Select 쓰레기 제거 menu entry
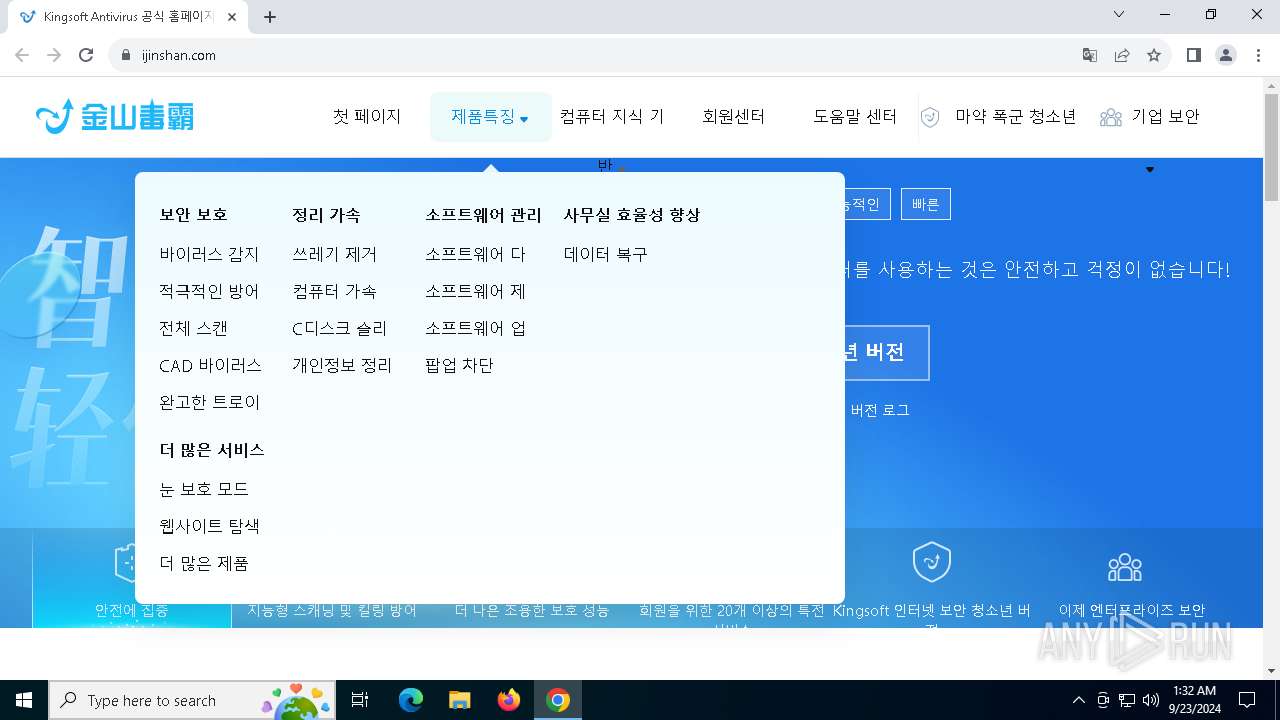The image size is (1280, 720). click(334, 254)
